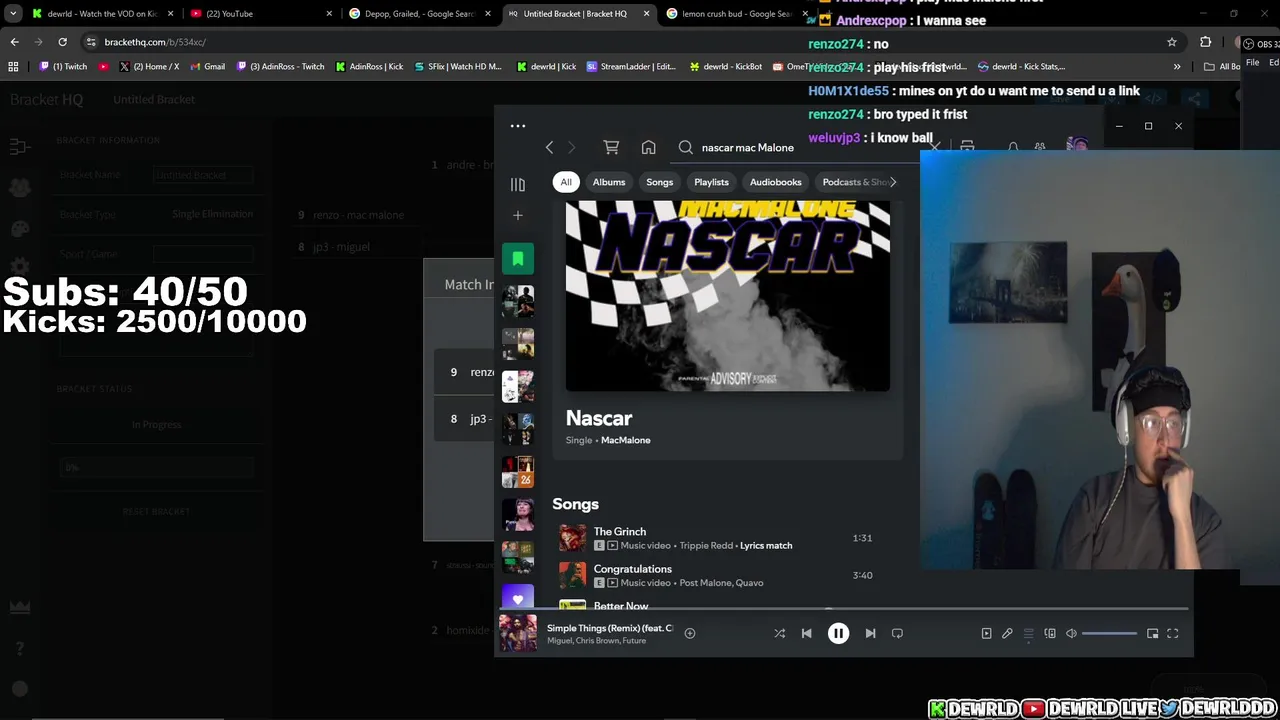Mute with the volume speaker icon
The width and height of the screenshot is (1280, 720).
(1071, 633)
